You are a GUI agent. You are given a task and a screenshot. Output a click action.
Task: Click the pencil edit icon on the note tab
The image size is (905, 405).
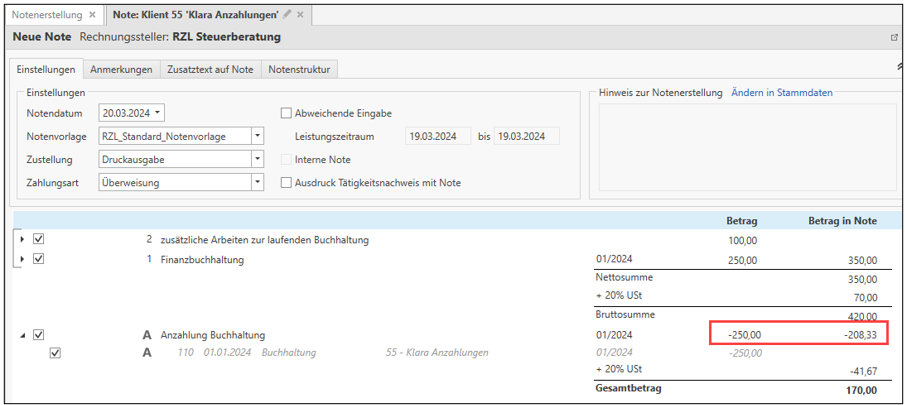(x=287, y=15)
